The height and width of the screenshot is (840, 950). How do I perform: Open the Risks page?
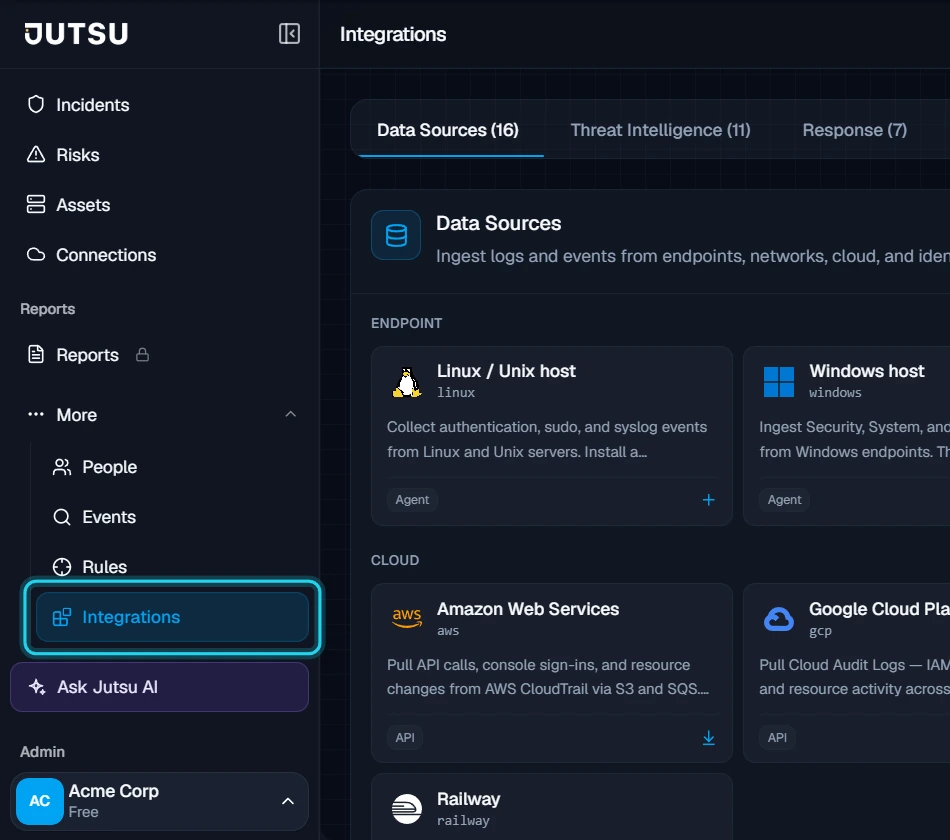tap(159, 155)
